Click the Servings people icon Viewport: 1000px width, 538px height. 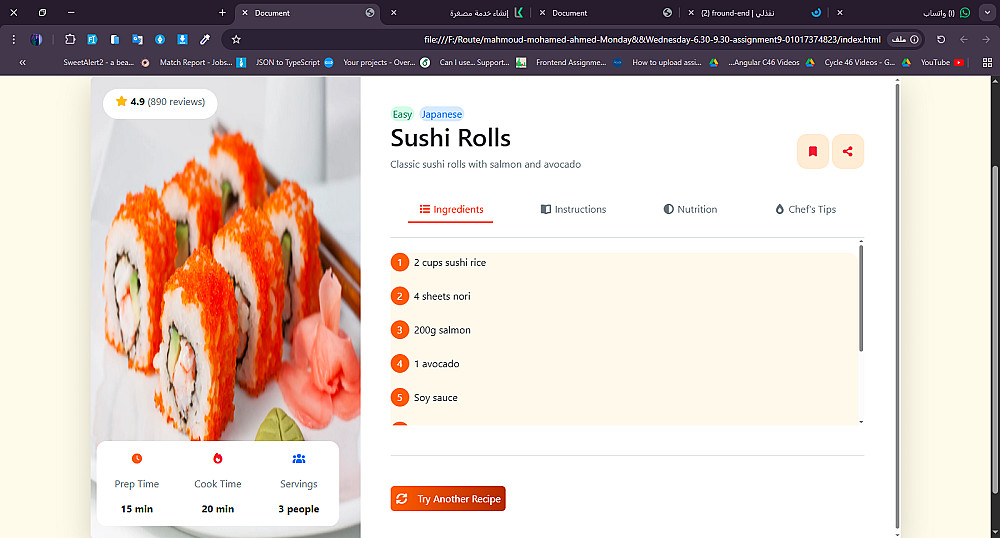click(298, 458)
